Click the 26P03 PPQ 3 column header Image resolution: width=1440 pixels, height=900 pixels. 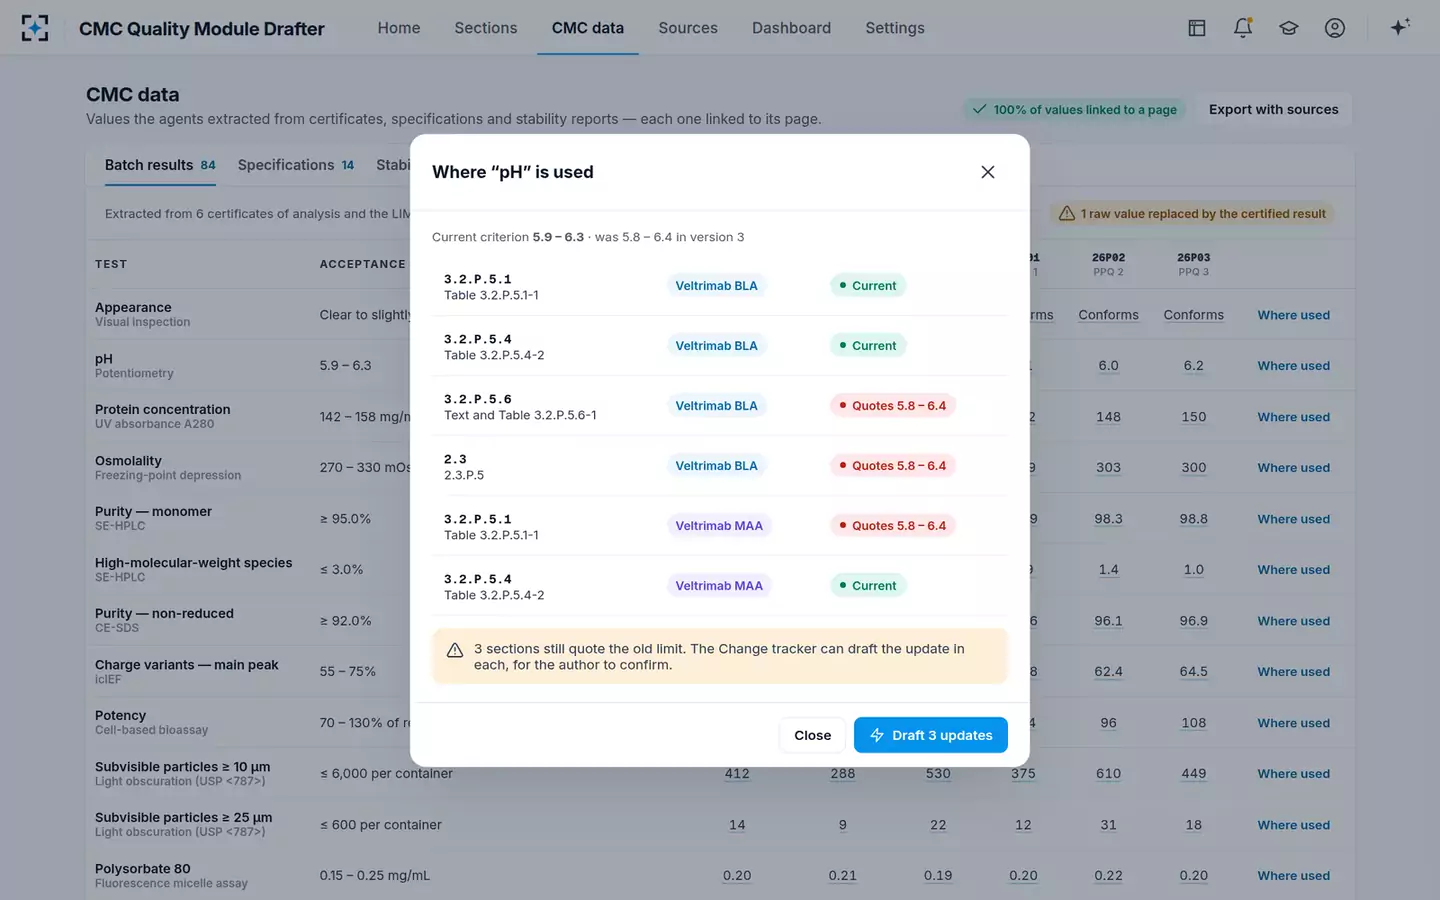coord(1194,264)
